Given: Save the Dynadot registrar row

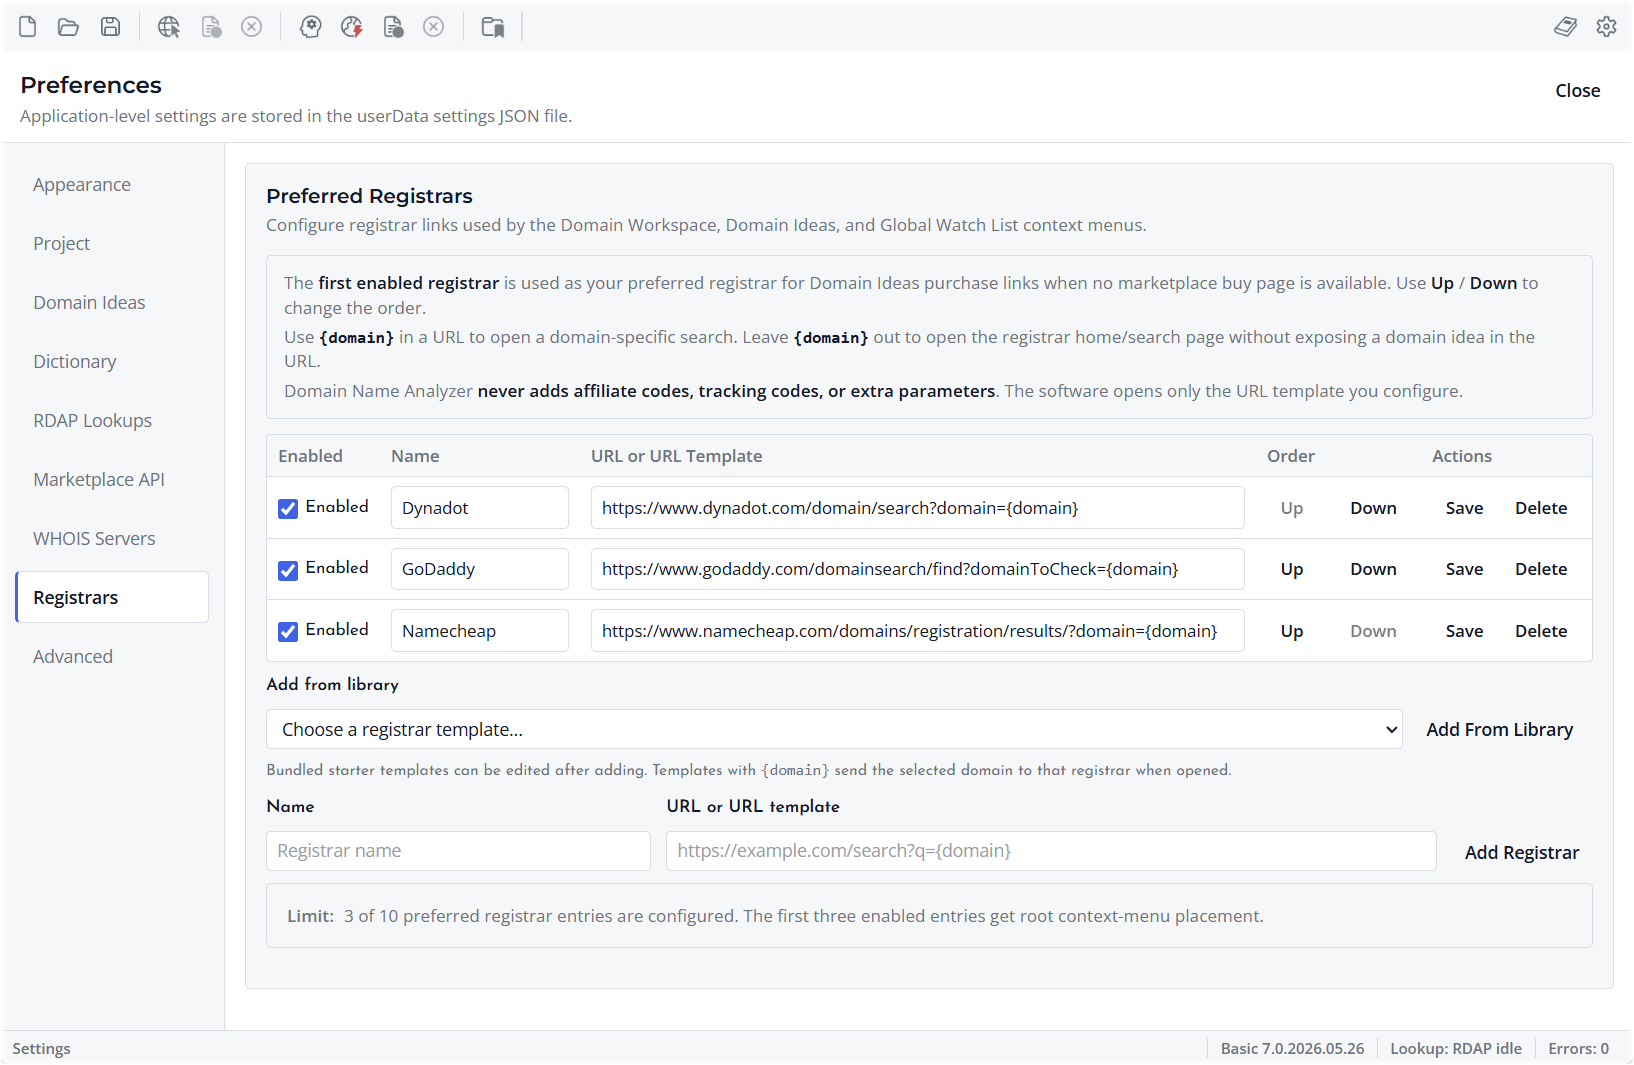Looking at the screenshot, I should click(1464, 509).
